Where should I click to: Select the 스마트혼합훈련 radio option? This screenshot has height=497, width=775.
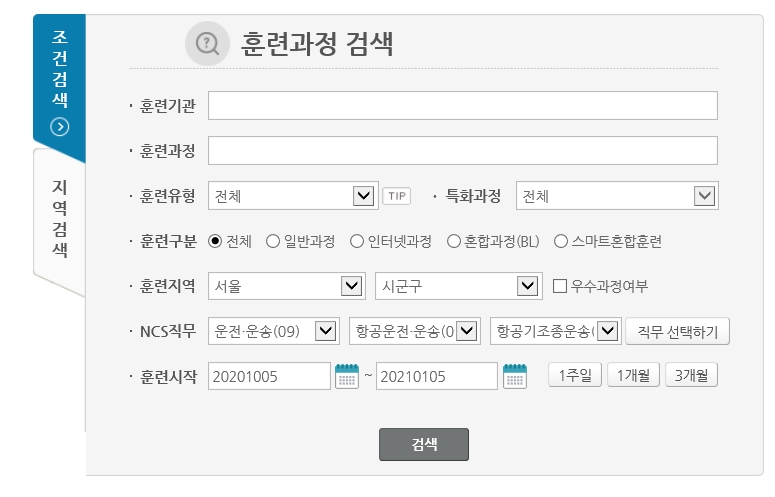pos(560,241)
